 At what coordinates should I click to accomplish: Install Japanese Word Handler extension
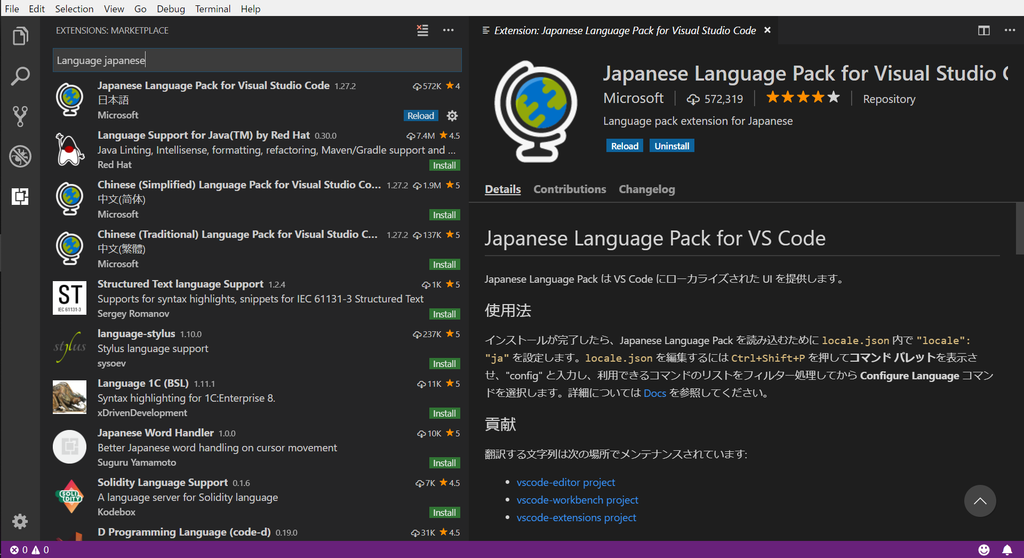coord(444,463)
